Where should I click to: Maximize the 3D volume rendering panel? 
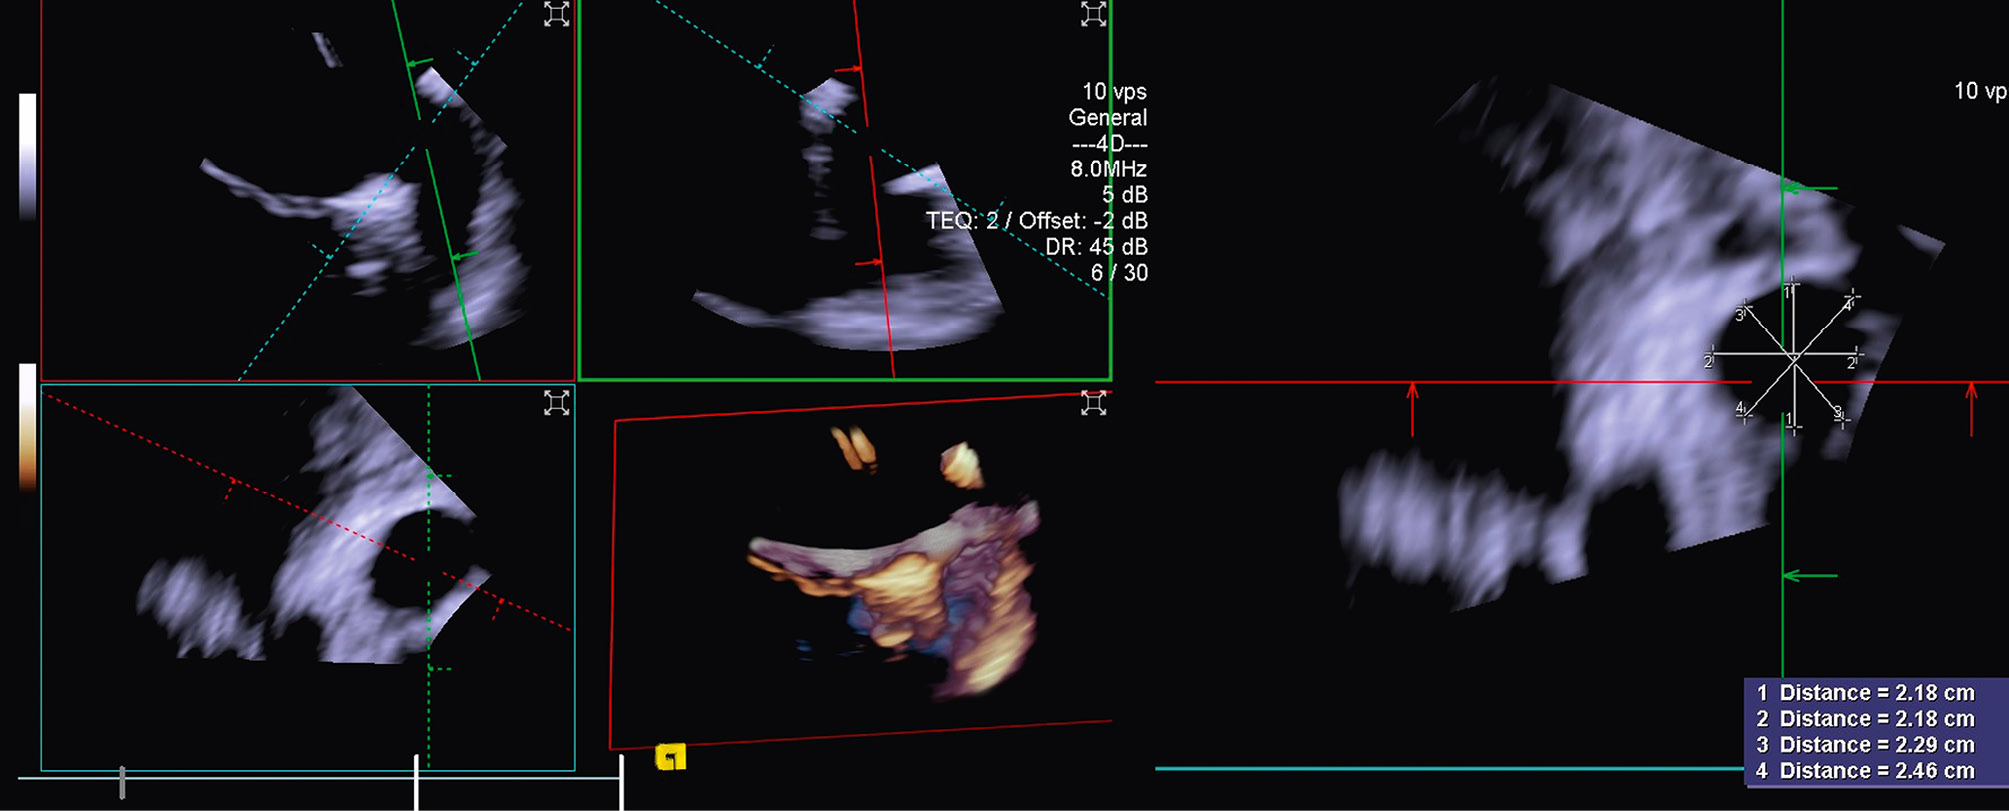point(1093,402)
